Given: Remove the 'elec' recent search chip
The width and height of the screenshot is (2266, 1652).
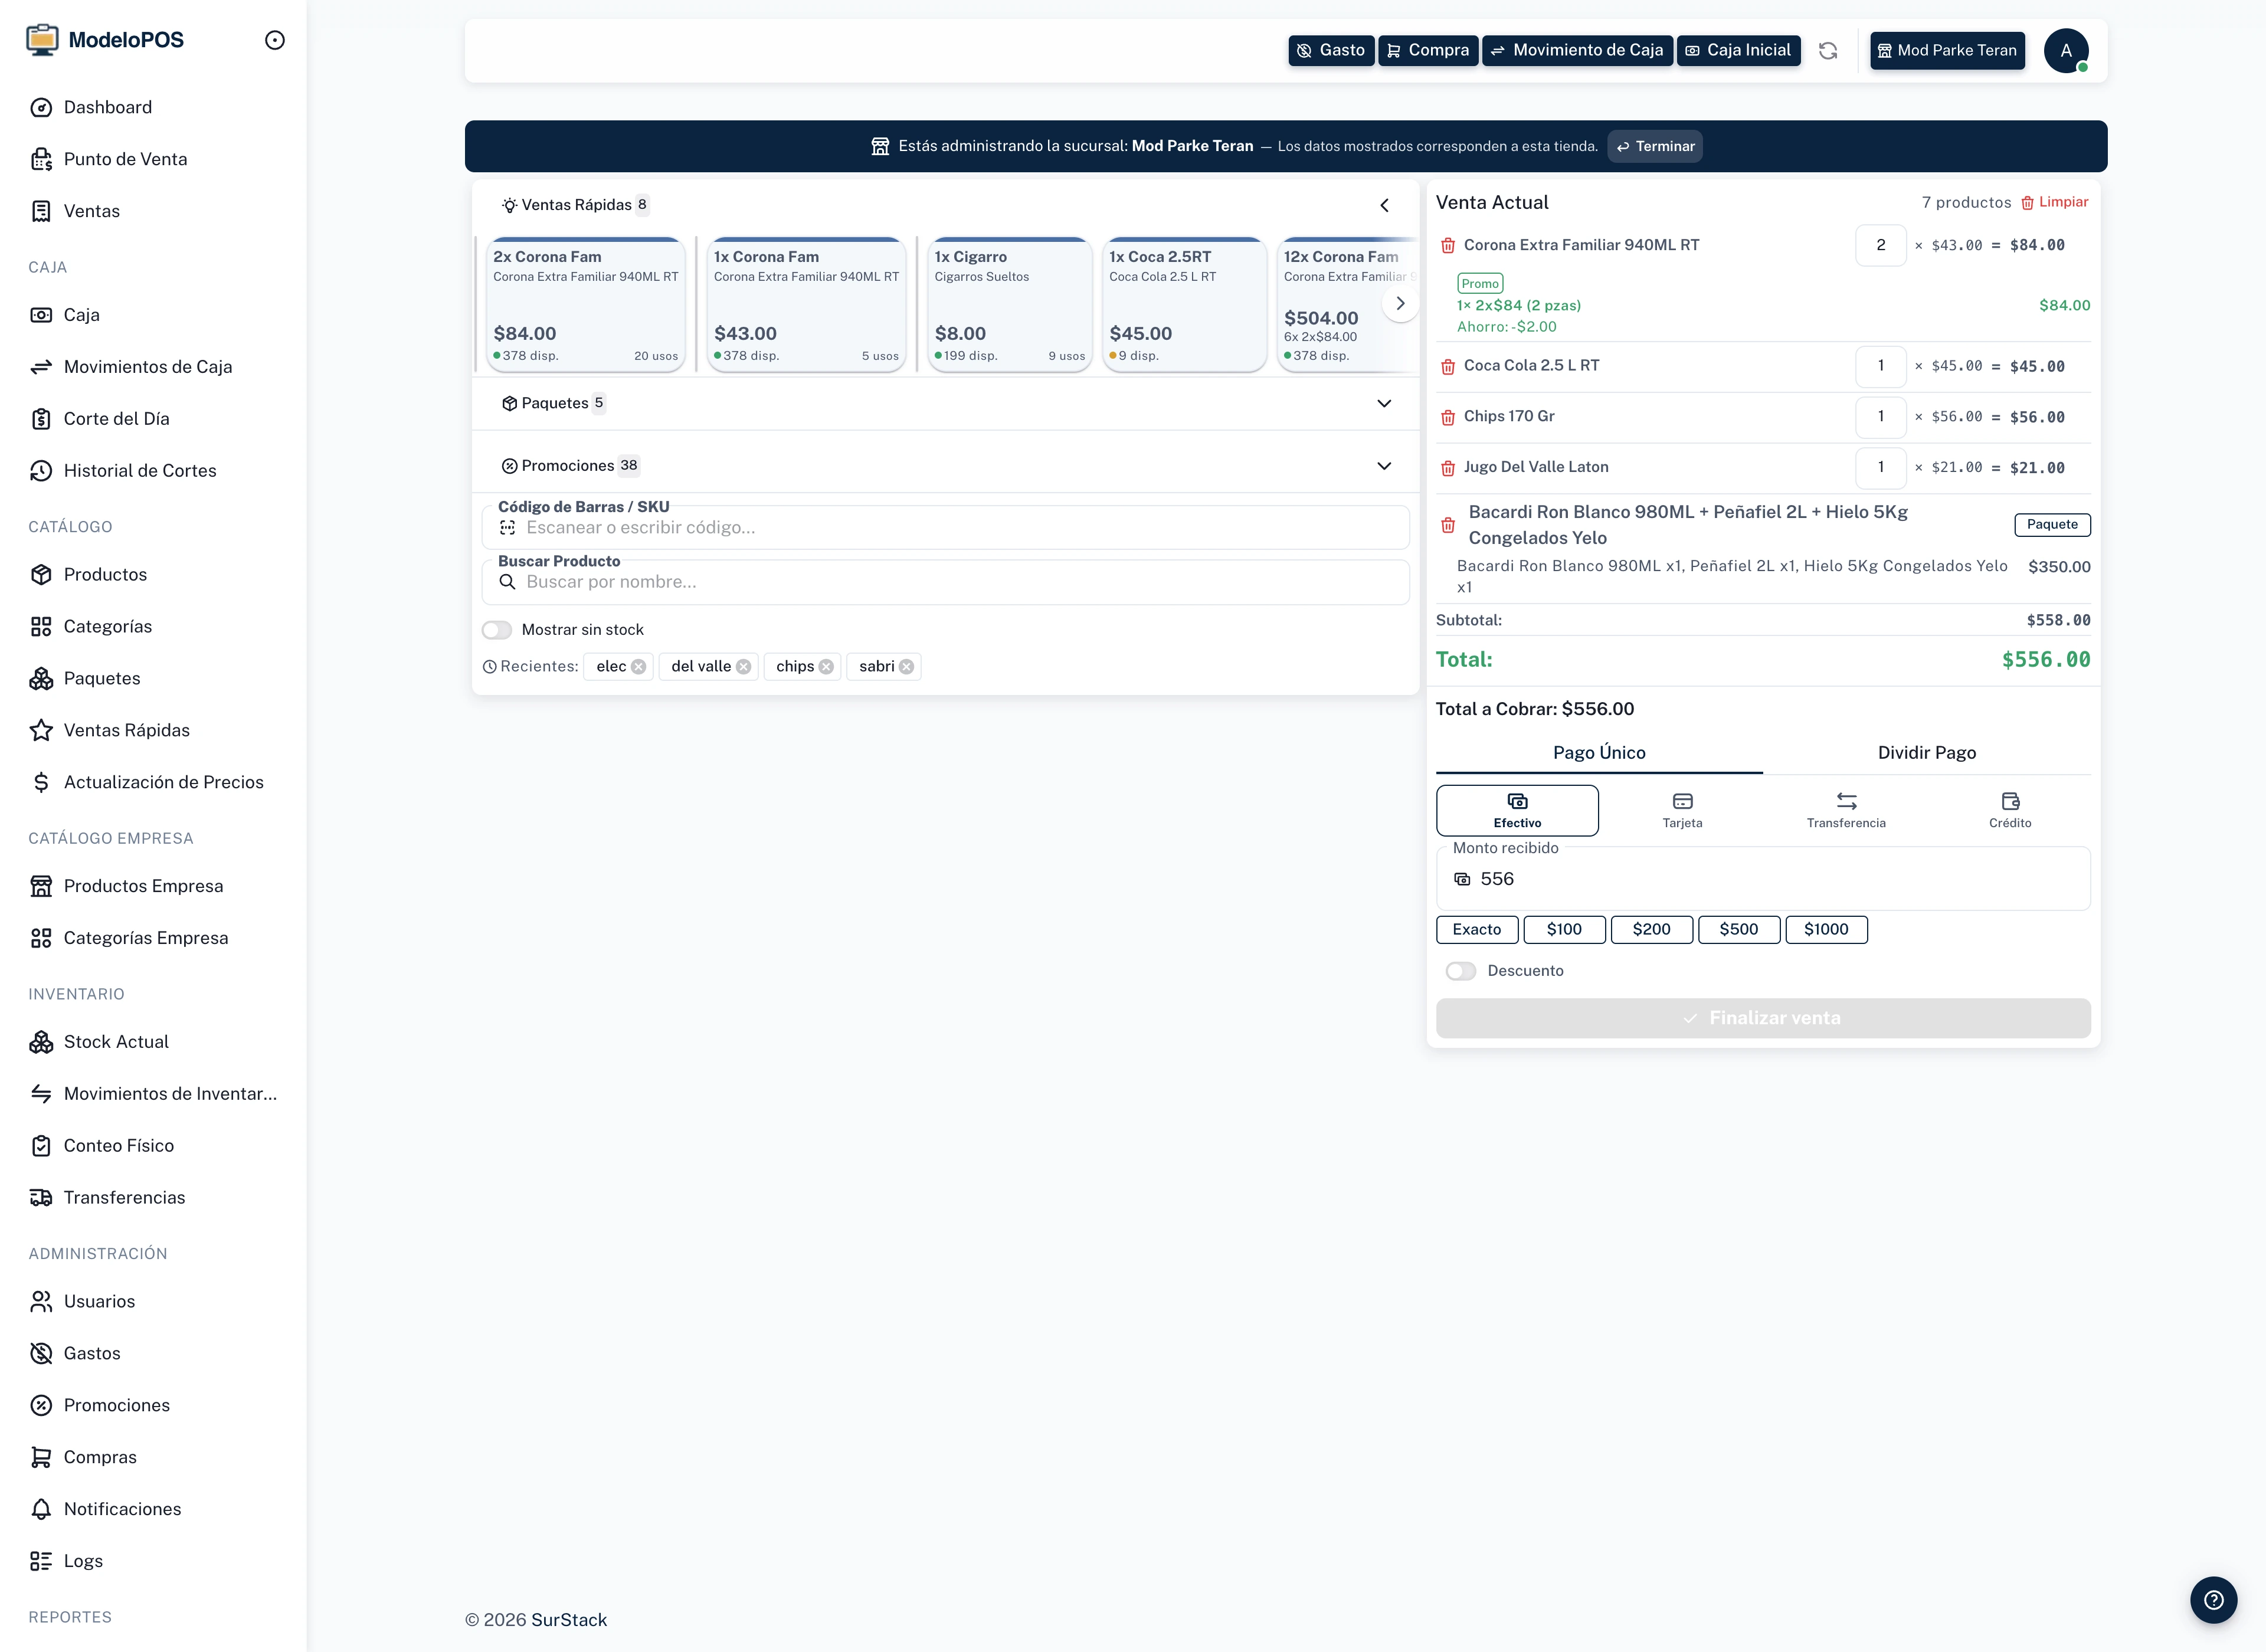Looking at the screenshot, I should pyautogui.click(x=638, y=667).
